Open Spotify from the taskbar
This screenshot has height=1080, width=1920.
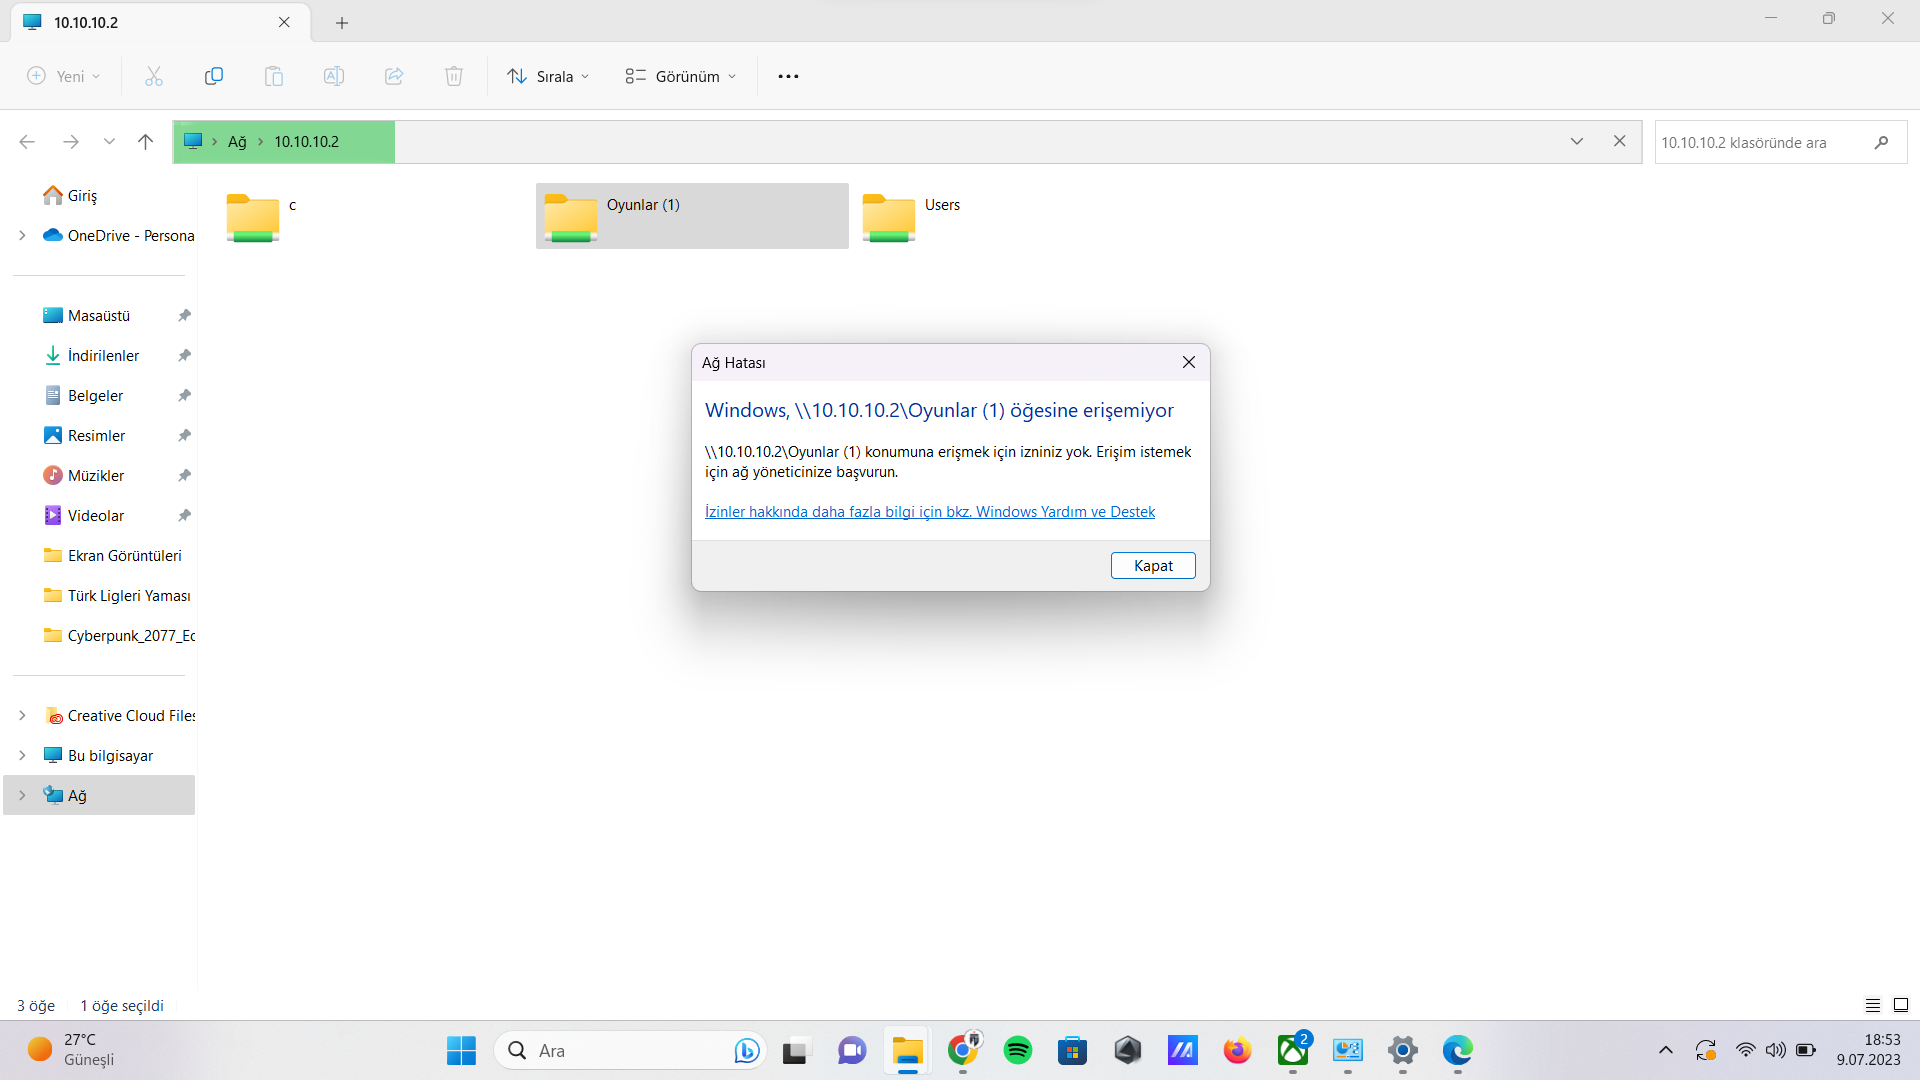1017,1050
